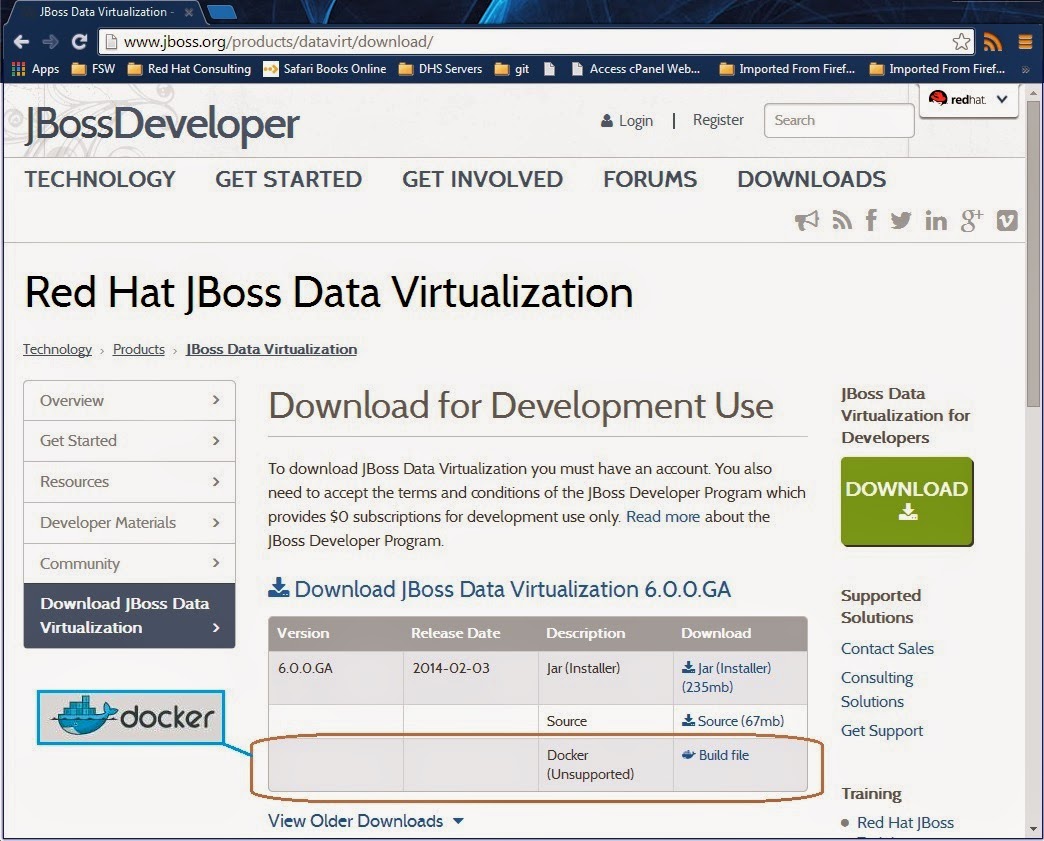Click the Read more link
The width and height of the screenshot is (1044, 841).
[x=662, y=517]
